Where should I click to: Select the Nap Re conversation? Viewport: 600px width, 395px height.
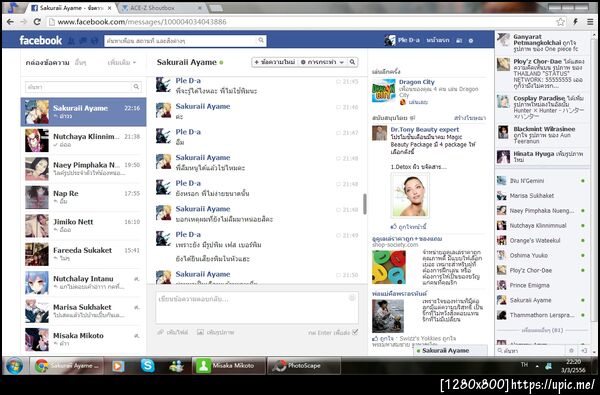click(83, 197)
